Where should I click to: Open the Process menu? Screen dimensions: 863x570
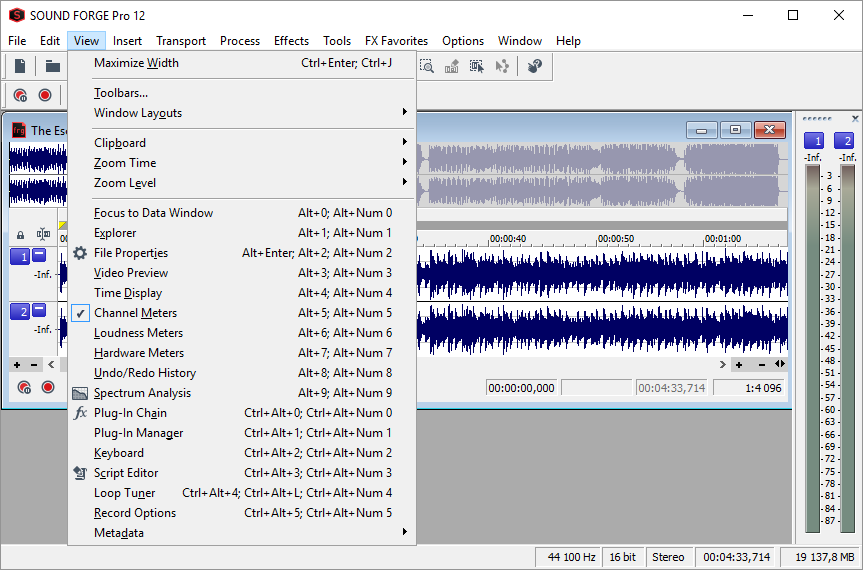240,41
